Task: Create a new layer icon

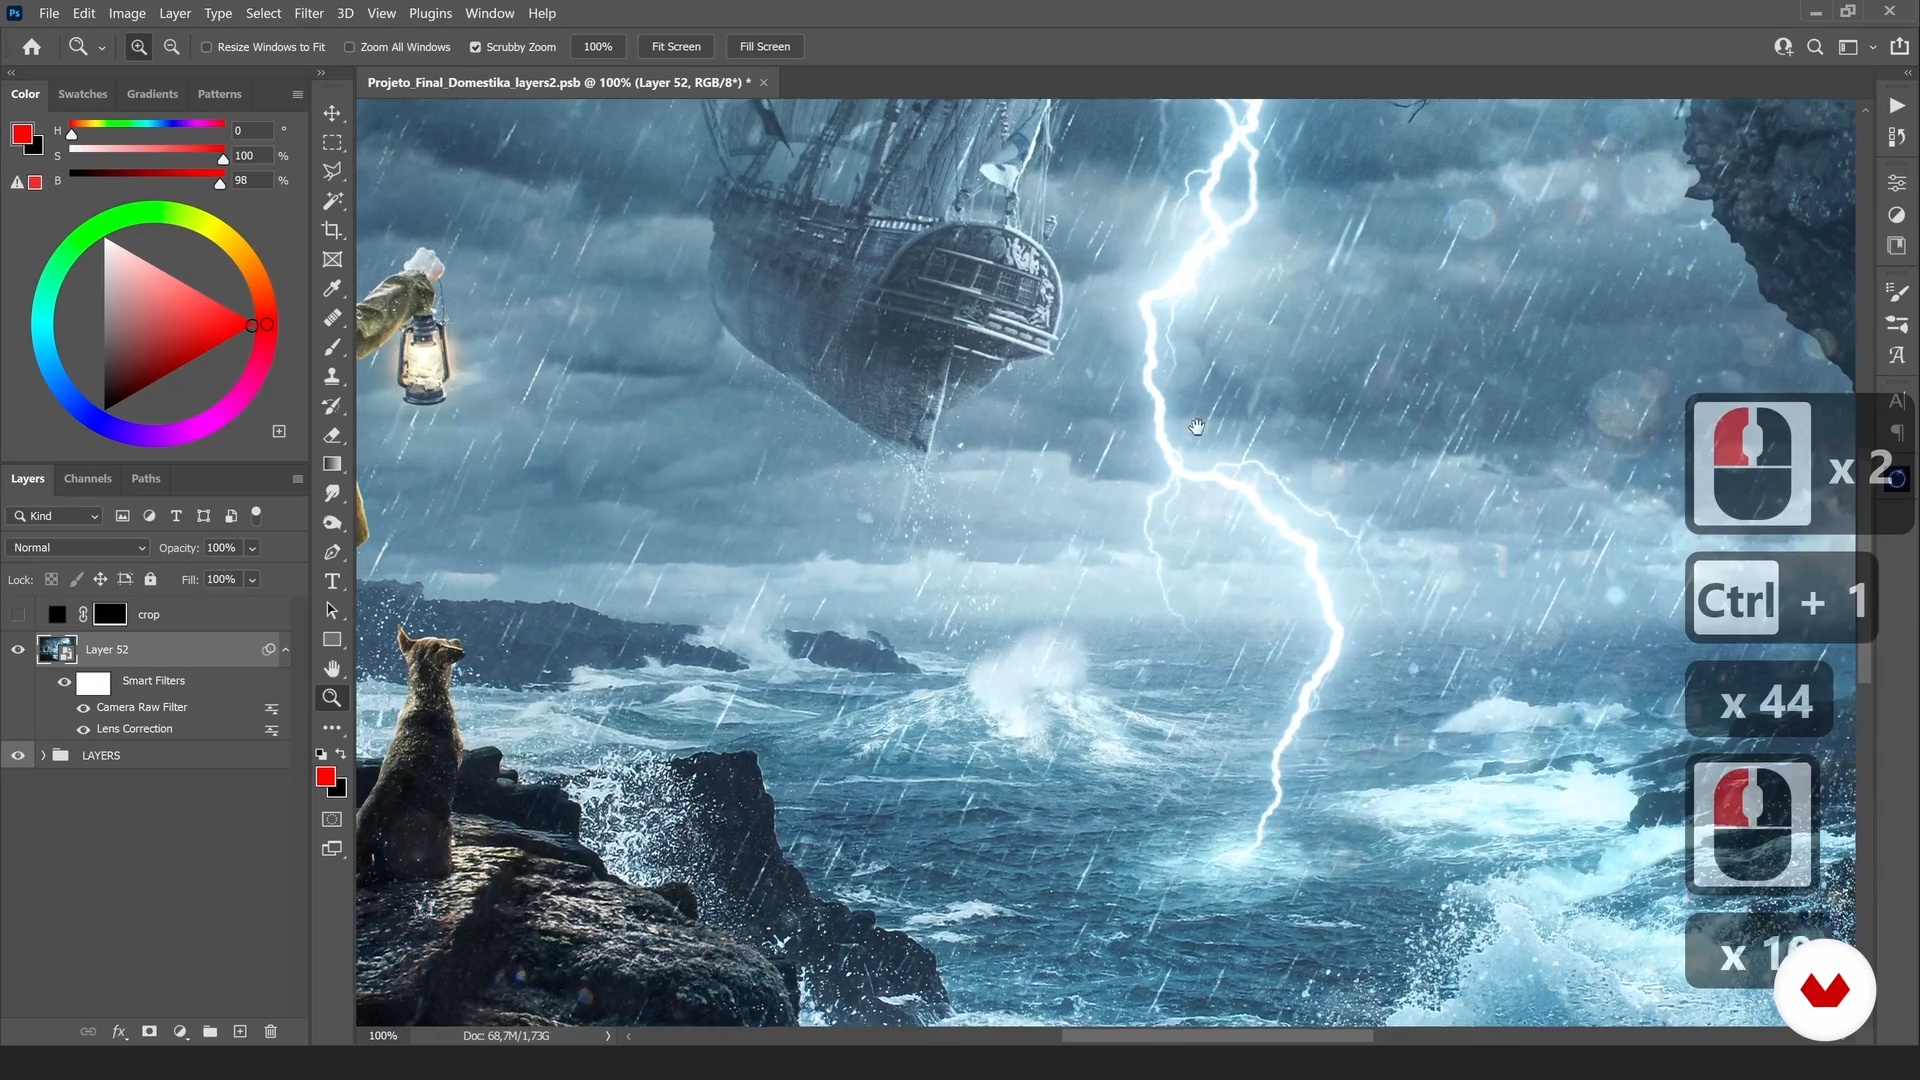Action: [240, 1031]
